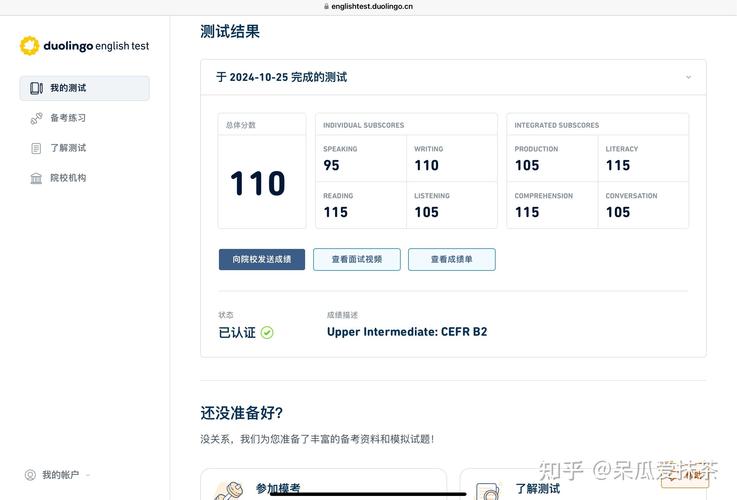
Task: Click Upper Intermediate: CEFR B2 text
Action: pos(407,332)
